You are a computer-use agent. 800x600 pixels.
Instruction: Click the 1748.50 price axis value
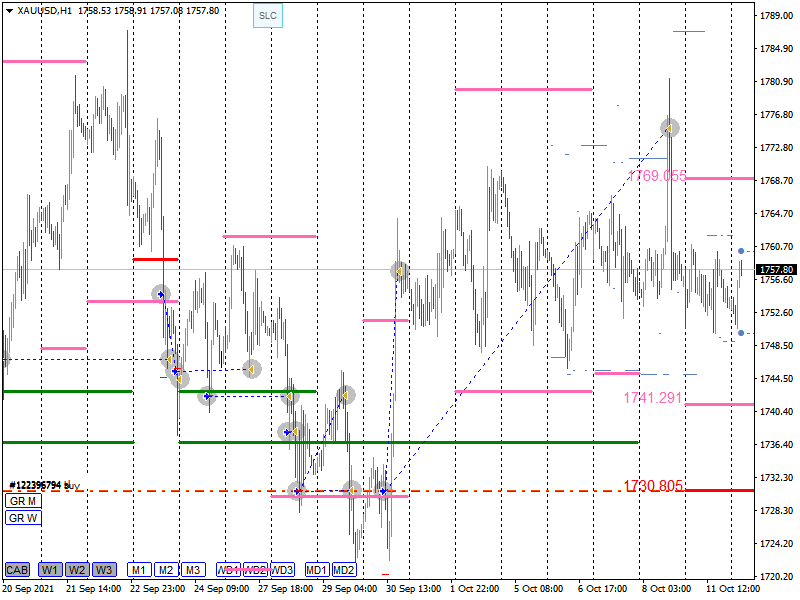coord(777,345)
